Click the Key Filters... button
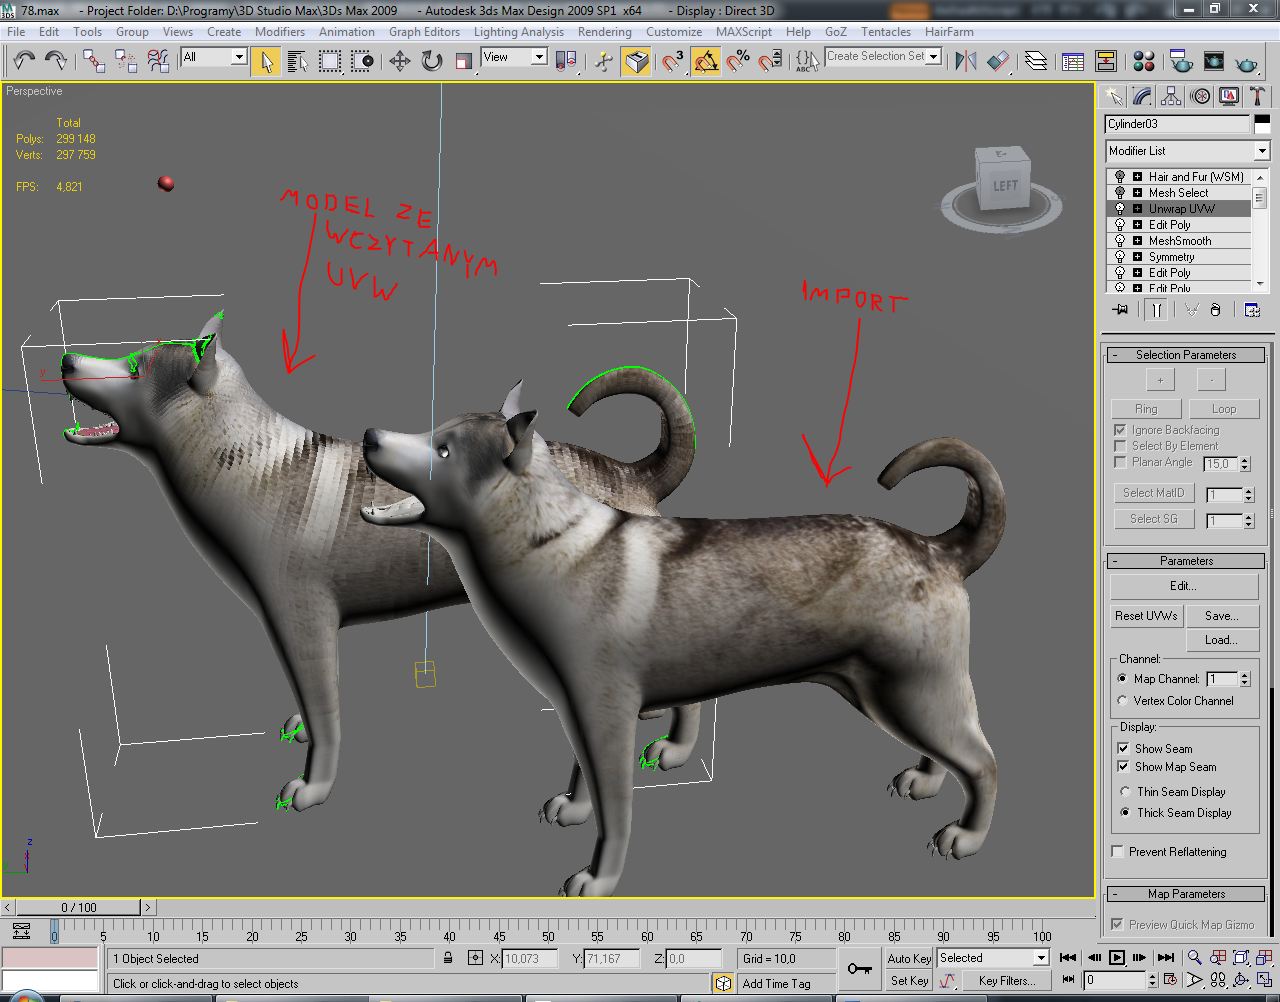1280x1002 pixels. tap(1007, 981)
